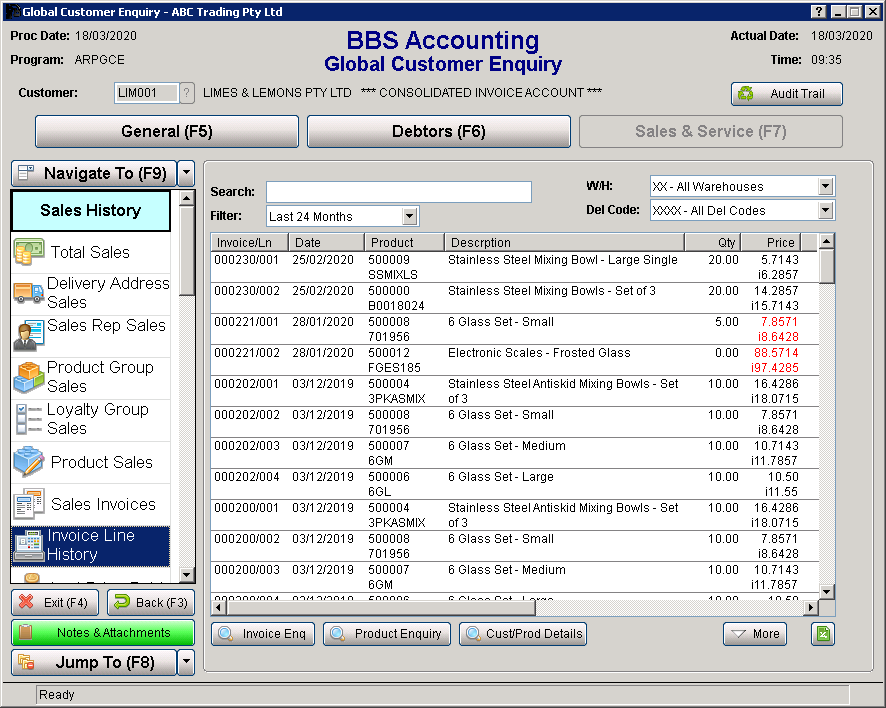
Task: Expand the Del Code dropdown
Action: click(822, 210)
